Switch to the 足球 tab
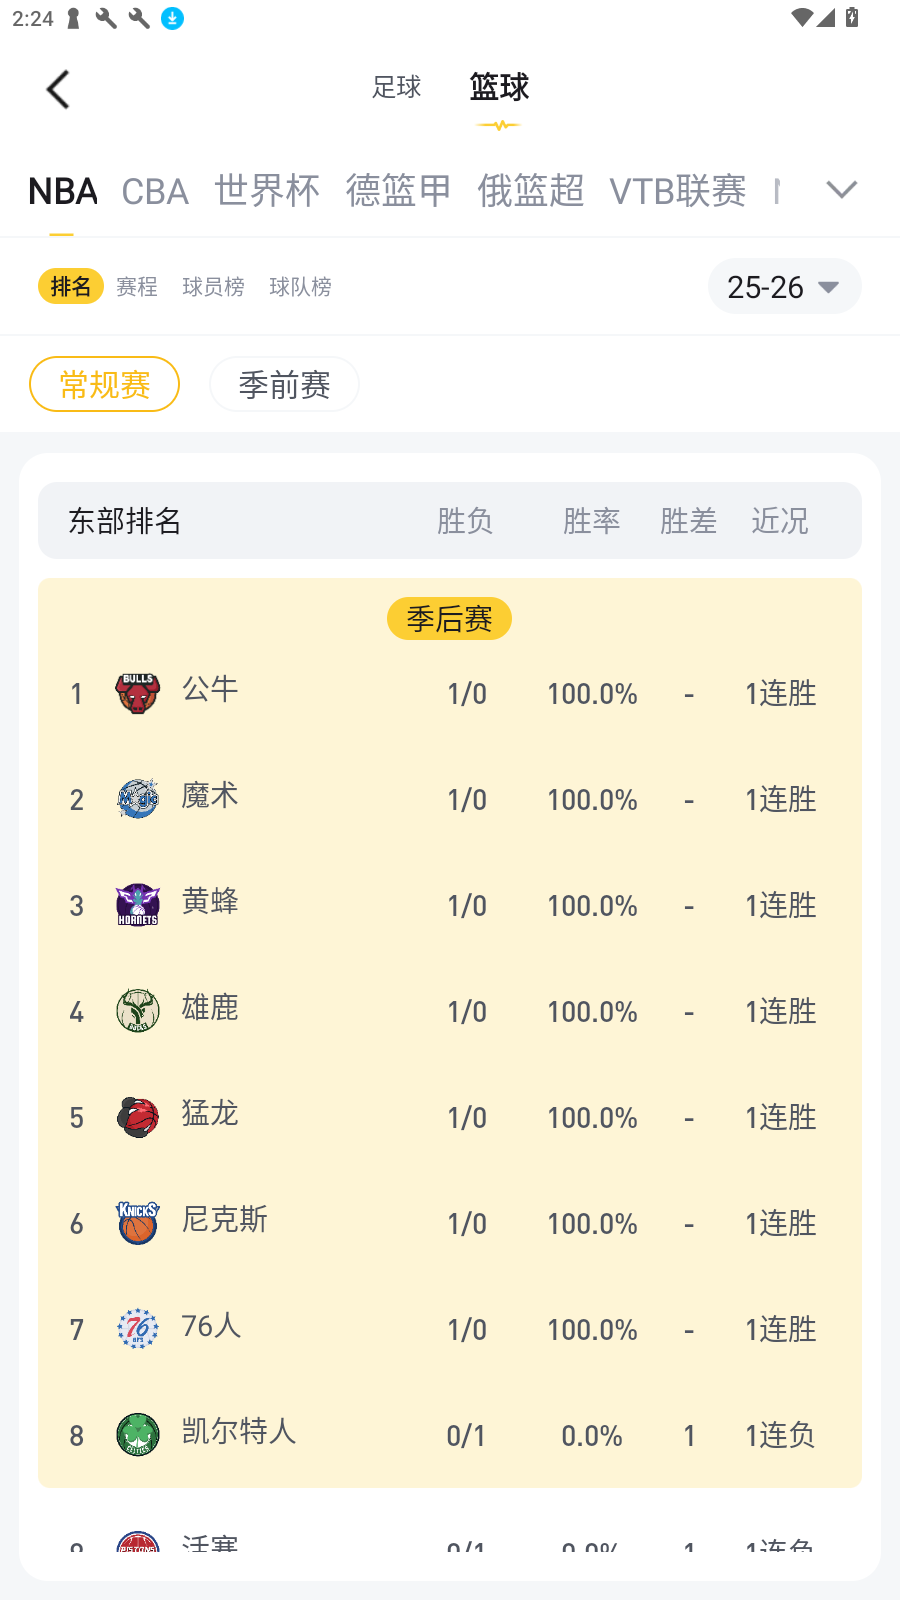Image resolution: width=900 pixels, height=1600 pixels. pyautogui.click(x=397, y=87)
